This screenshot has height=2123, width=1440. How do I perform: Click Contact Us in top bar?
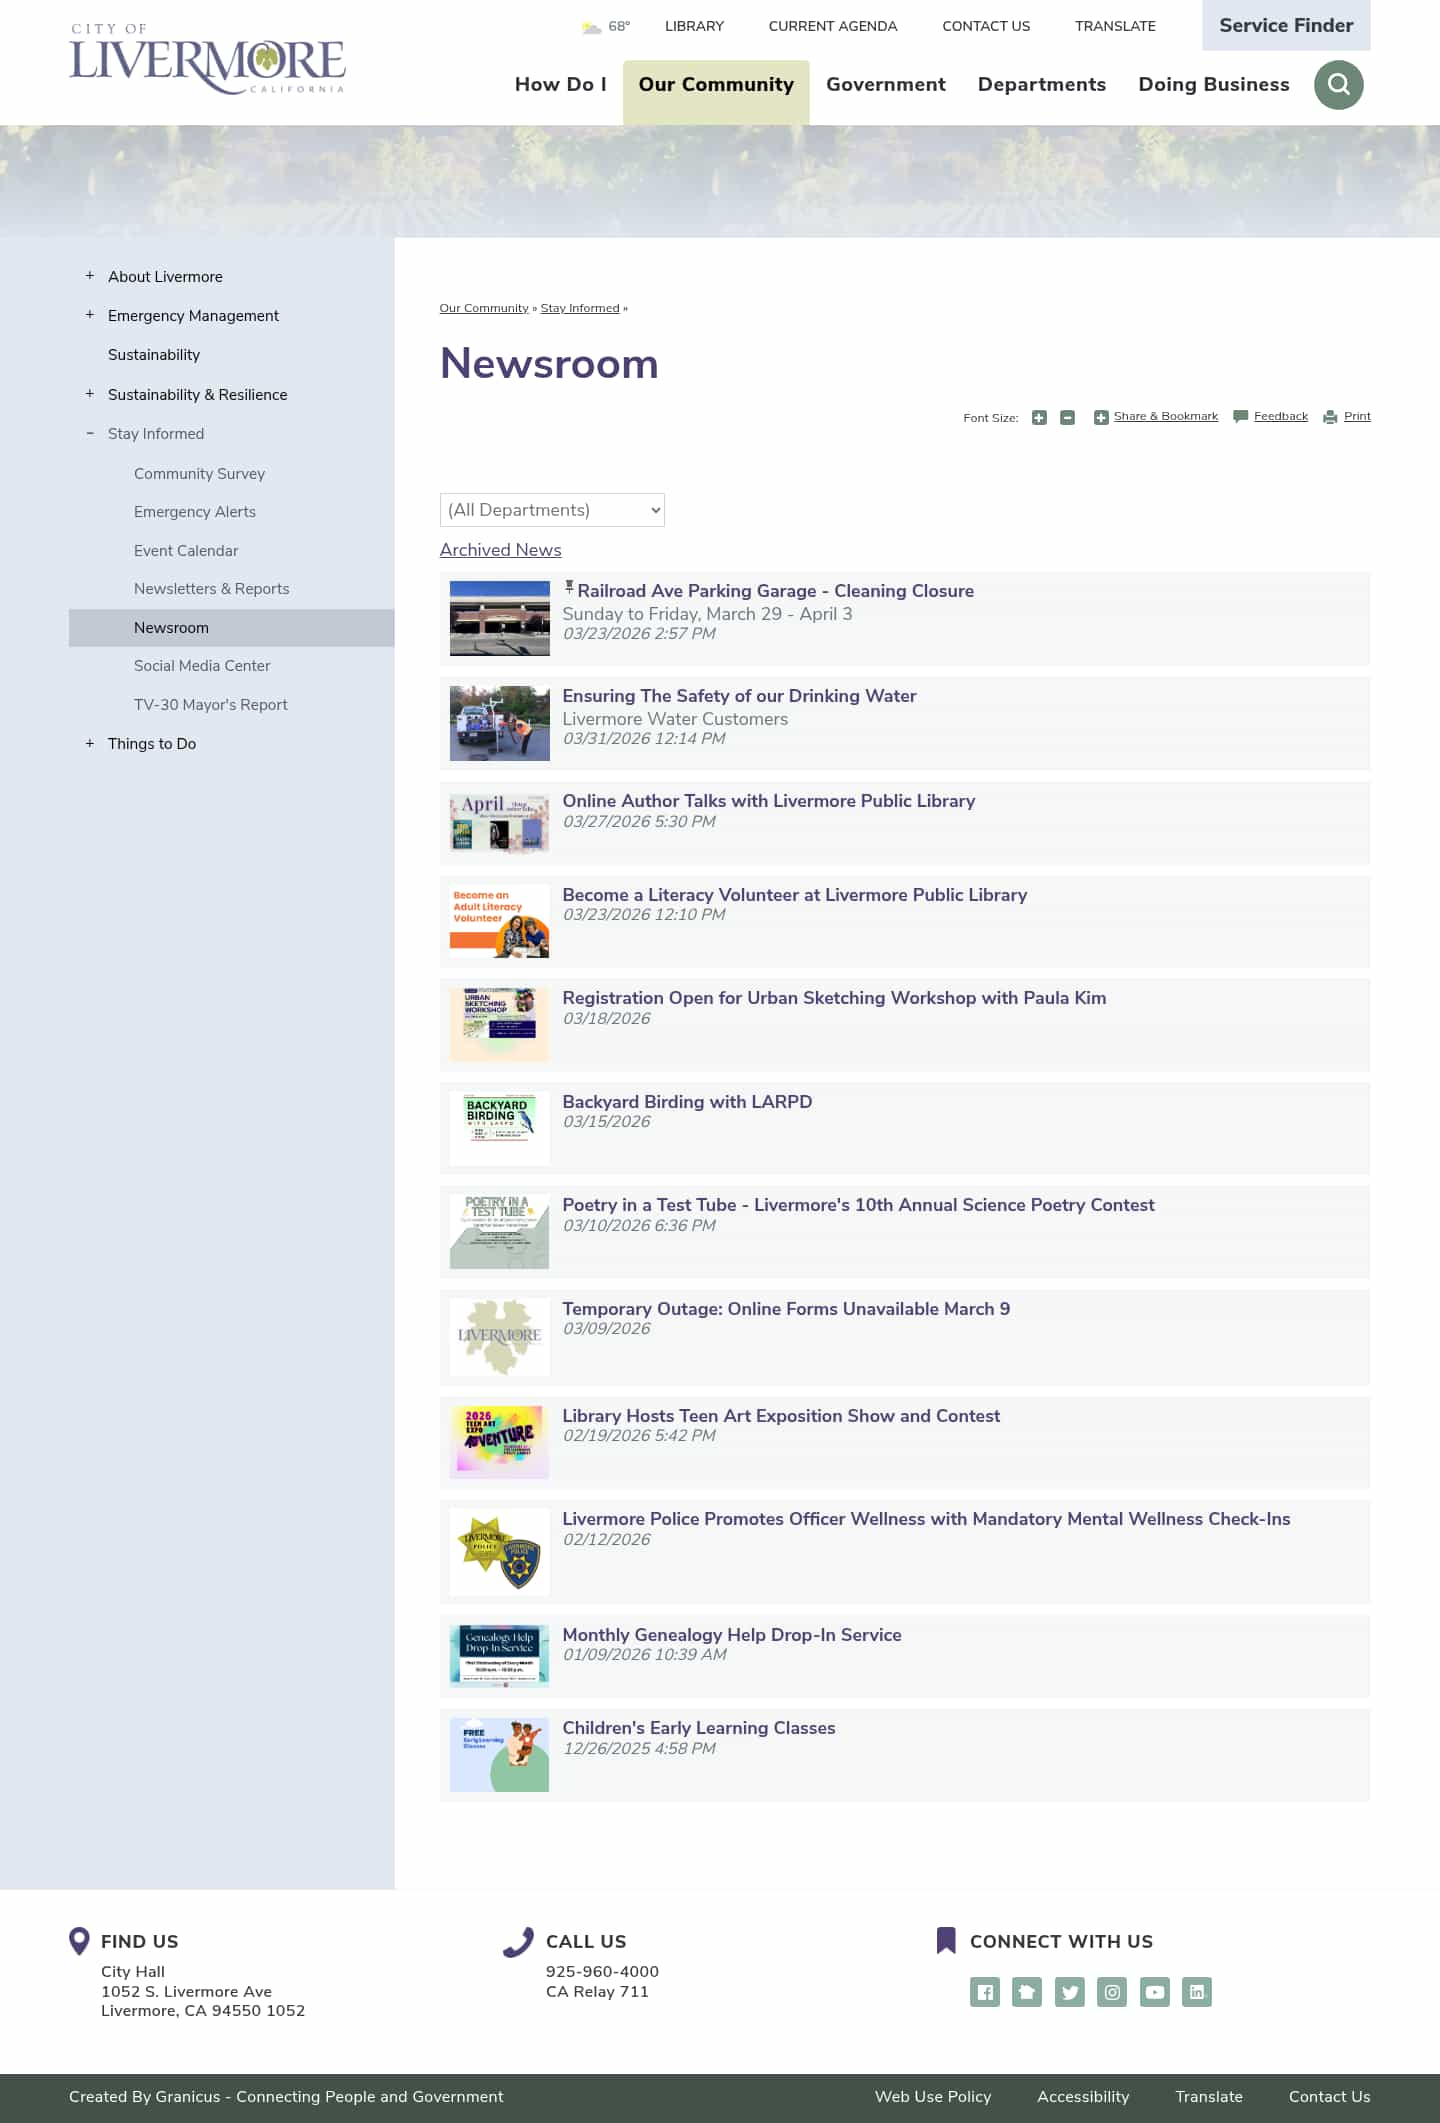point(986,26)
